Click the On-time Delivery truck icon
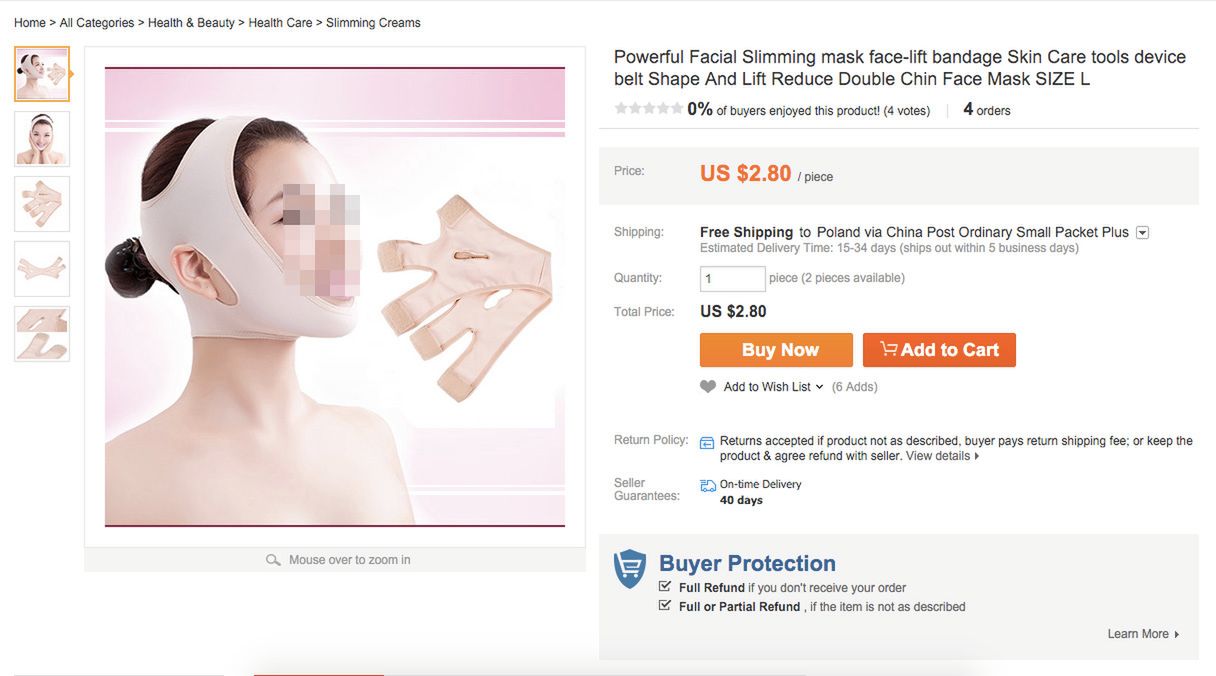Image resolution: width=1216 pixels, height=676 pixels. coord(708,485)
